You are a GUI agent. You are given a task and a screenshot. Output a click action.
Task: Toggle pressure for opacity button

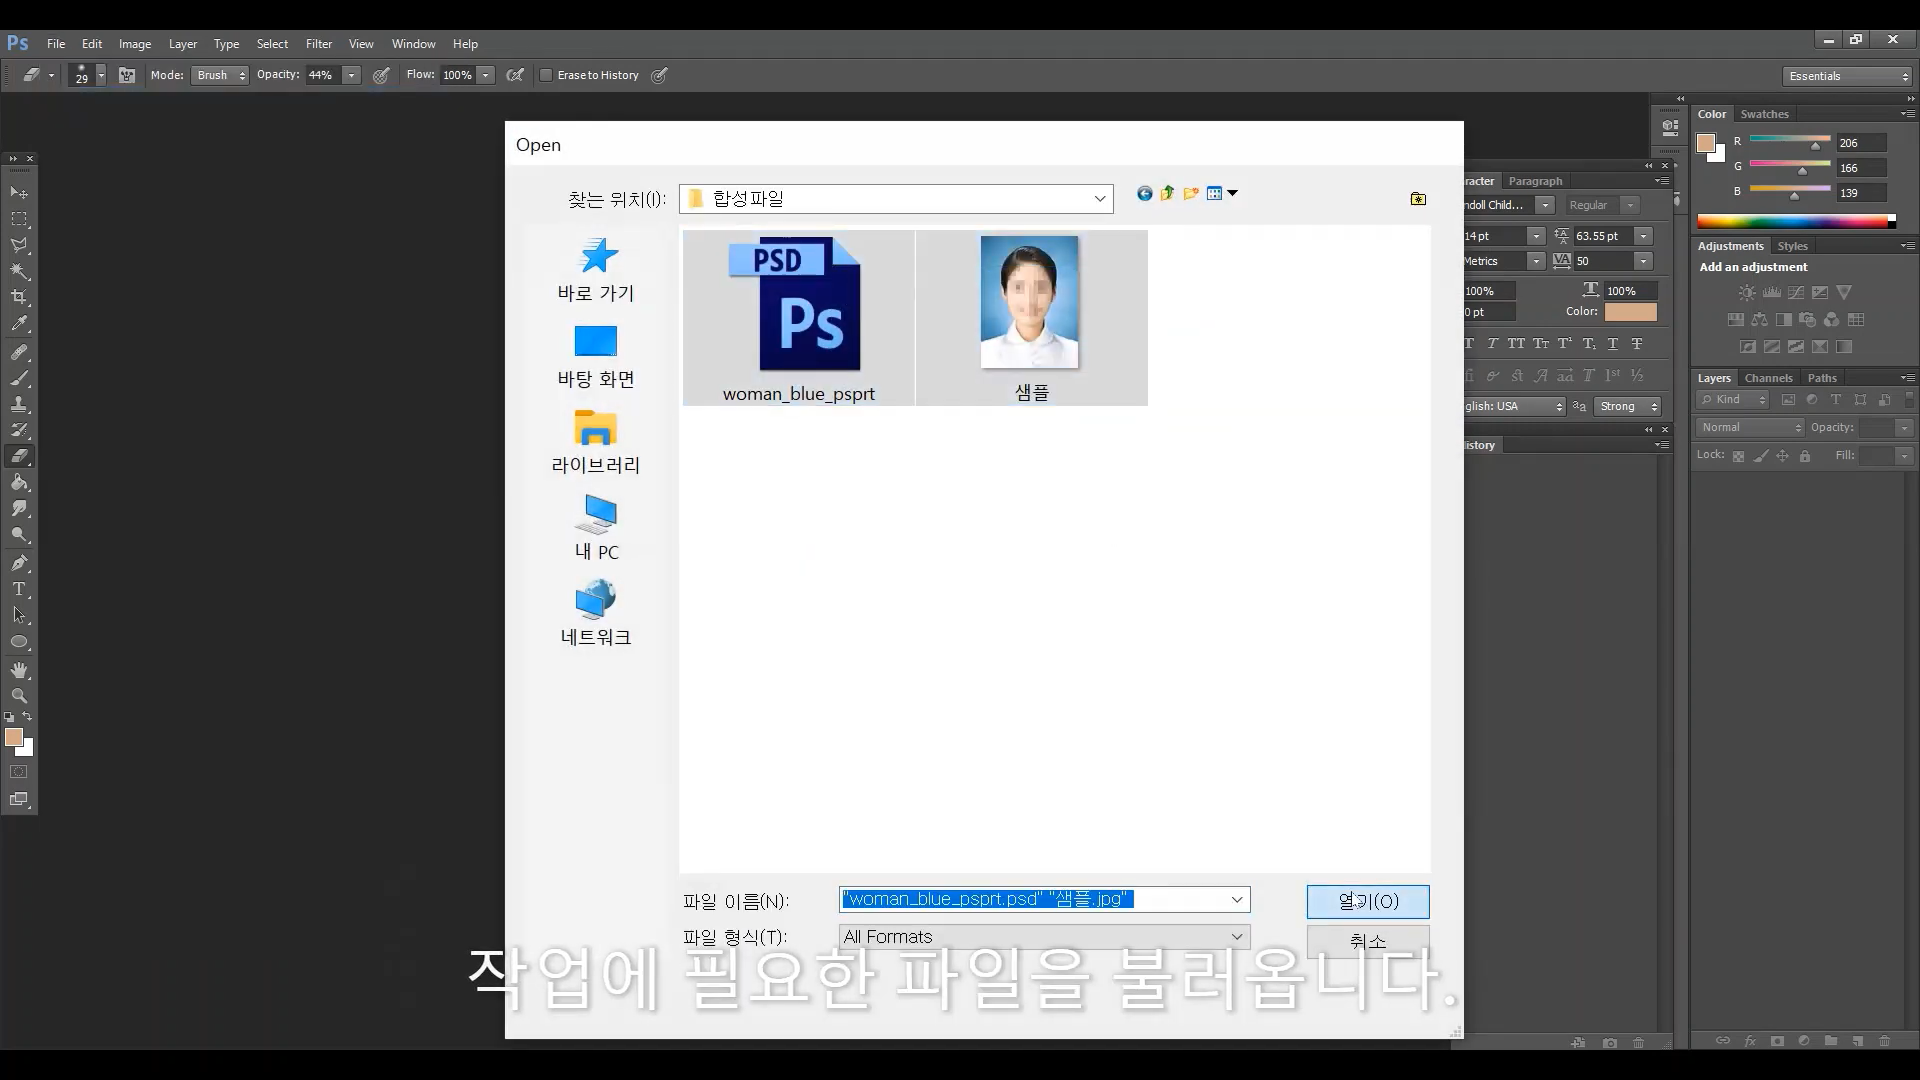(381, 75)
